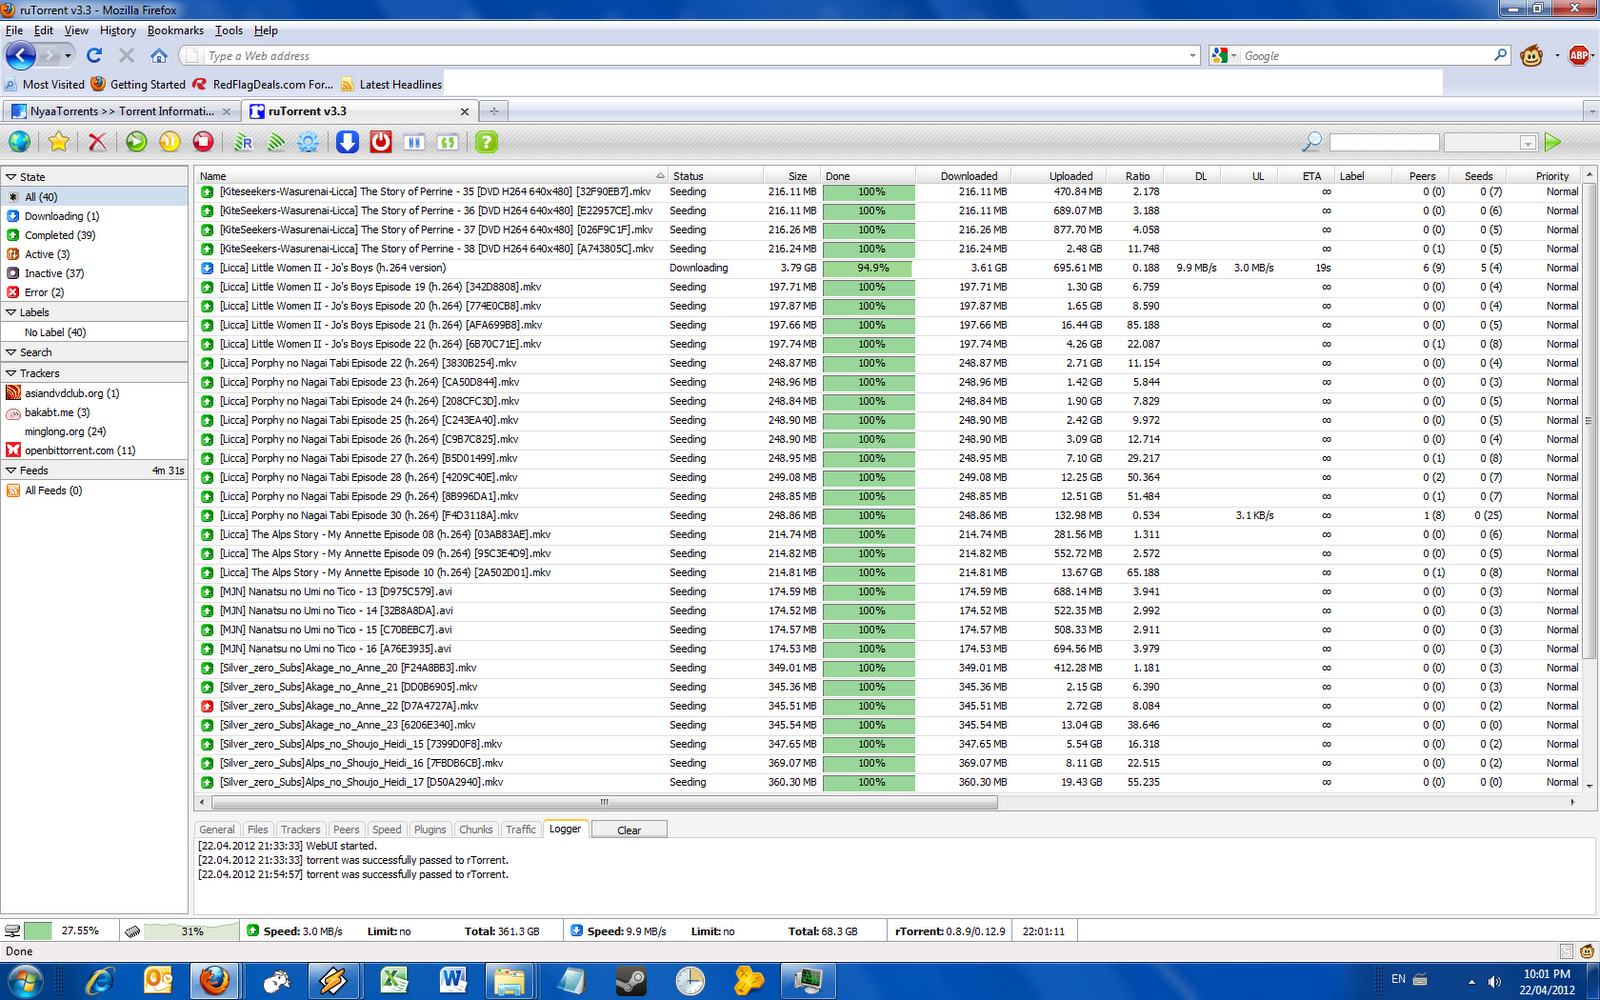This screenshot has width=1600, height=1000.
Task: Open Getting Started bookmark
Action: [x=138, y=85]
